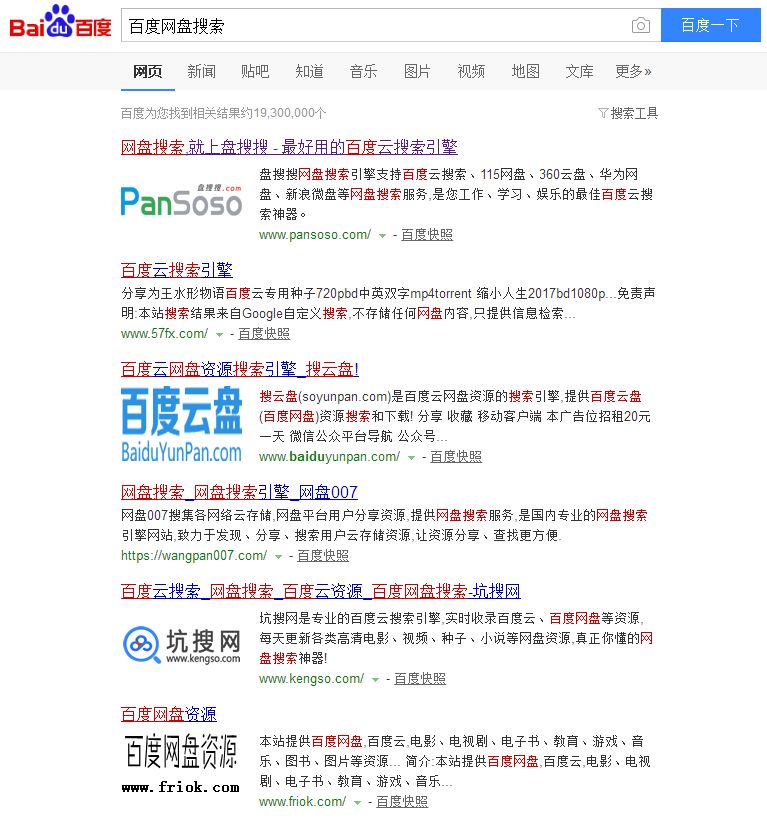Click the filter funnel icon beside 搜索工具
The height and width of the screenshot is (825, 767).
(x=603, y=113)
